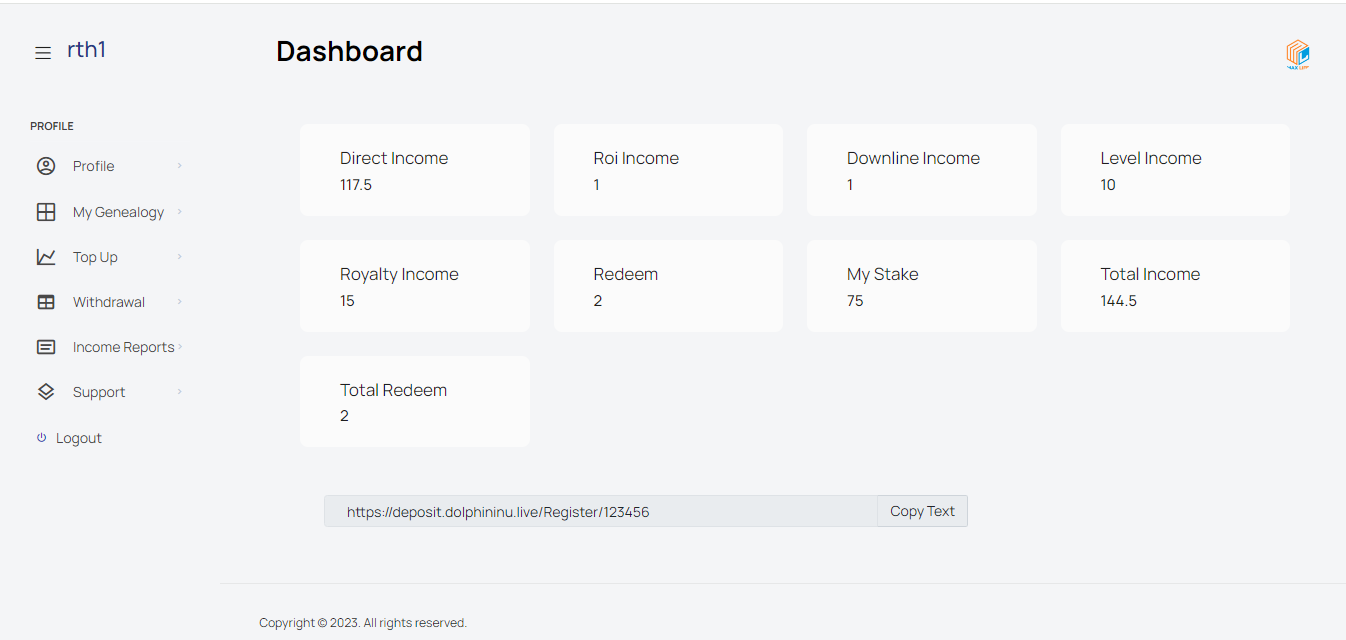Open the Income Reports menu item
This screenshot has width=1346, height=640.
[x=123, y=347]
